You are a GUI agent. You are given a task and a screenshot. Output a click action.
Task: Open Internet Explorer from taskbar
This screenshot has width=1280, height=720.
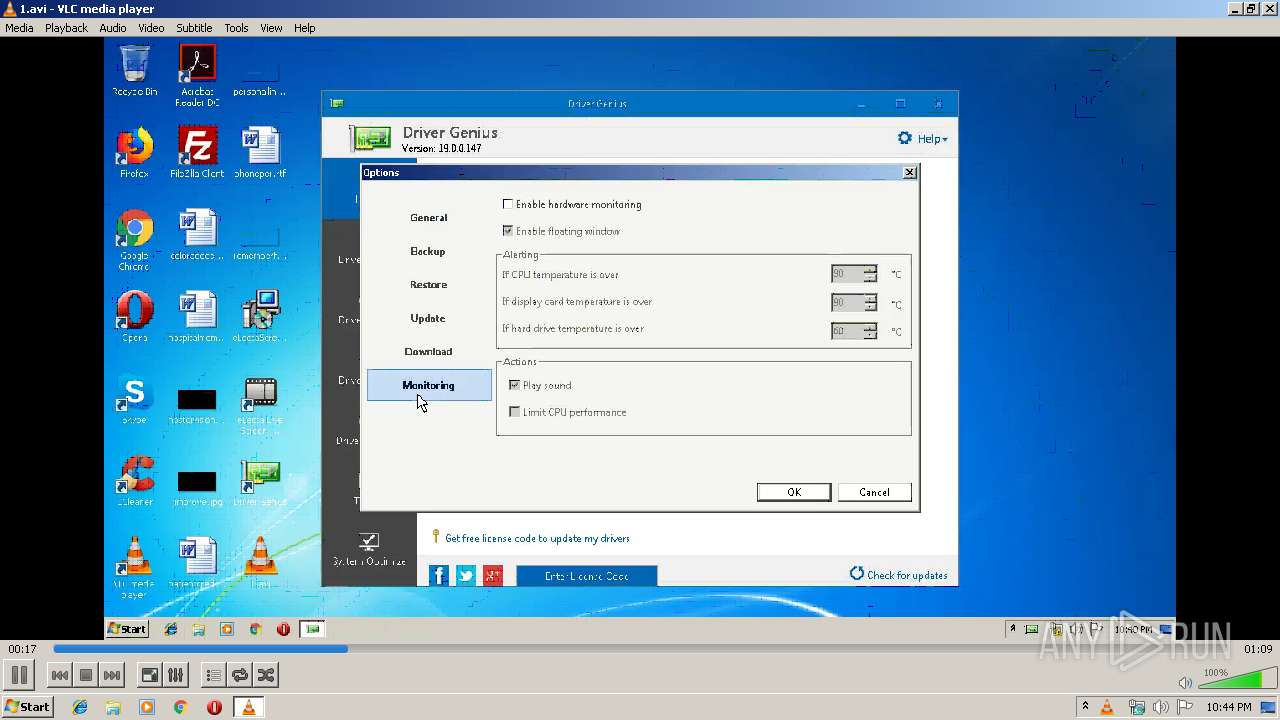point(80,707)
